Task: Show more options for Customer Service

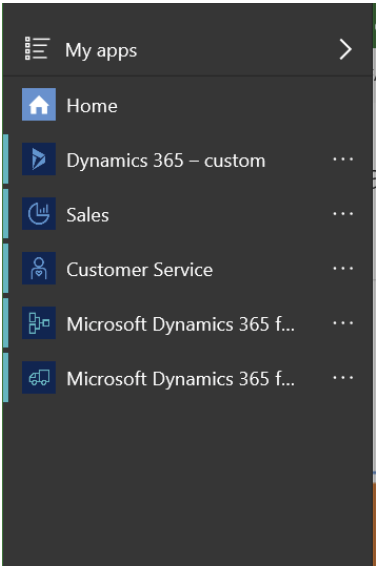Action: click(343, 268)
